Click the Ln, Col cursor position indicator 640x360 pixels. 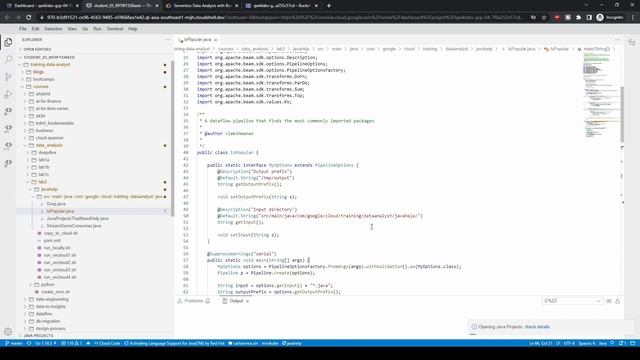pyautogui.click(x=541, y=343)
